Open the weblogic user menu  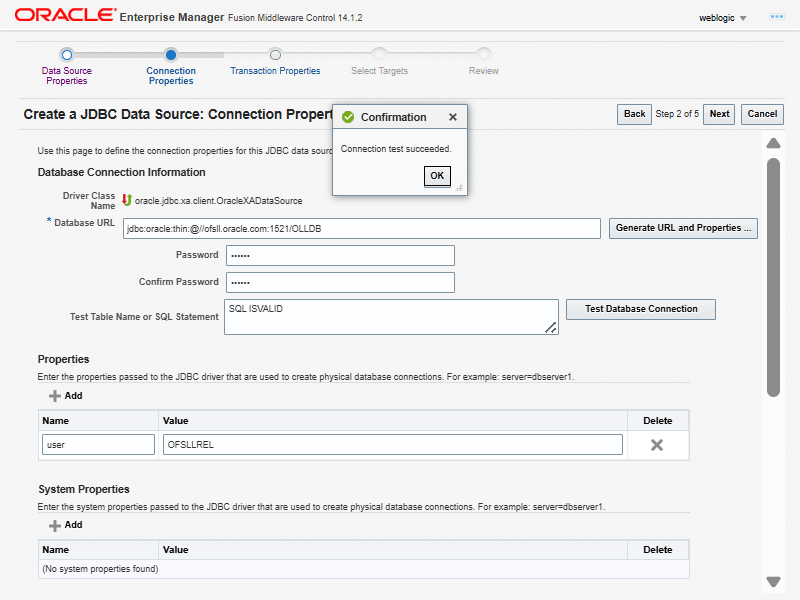[x=723, y=18]
